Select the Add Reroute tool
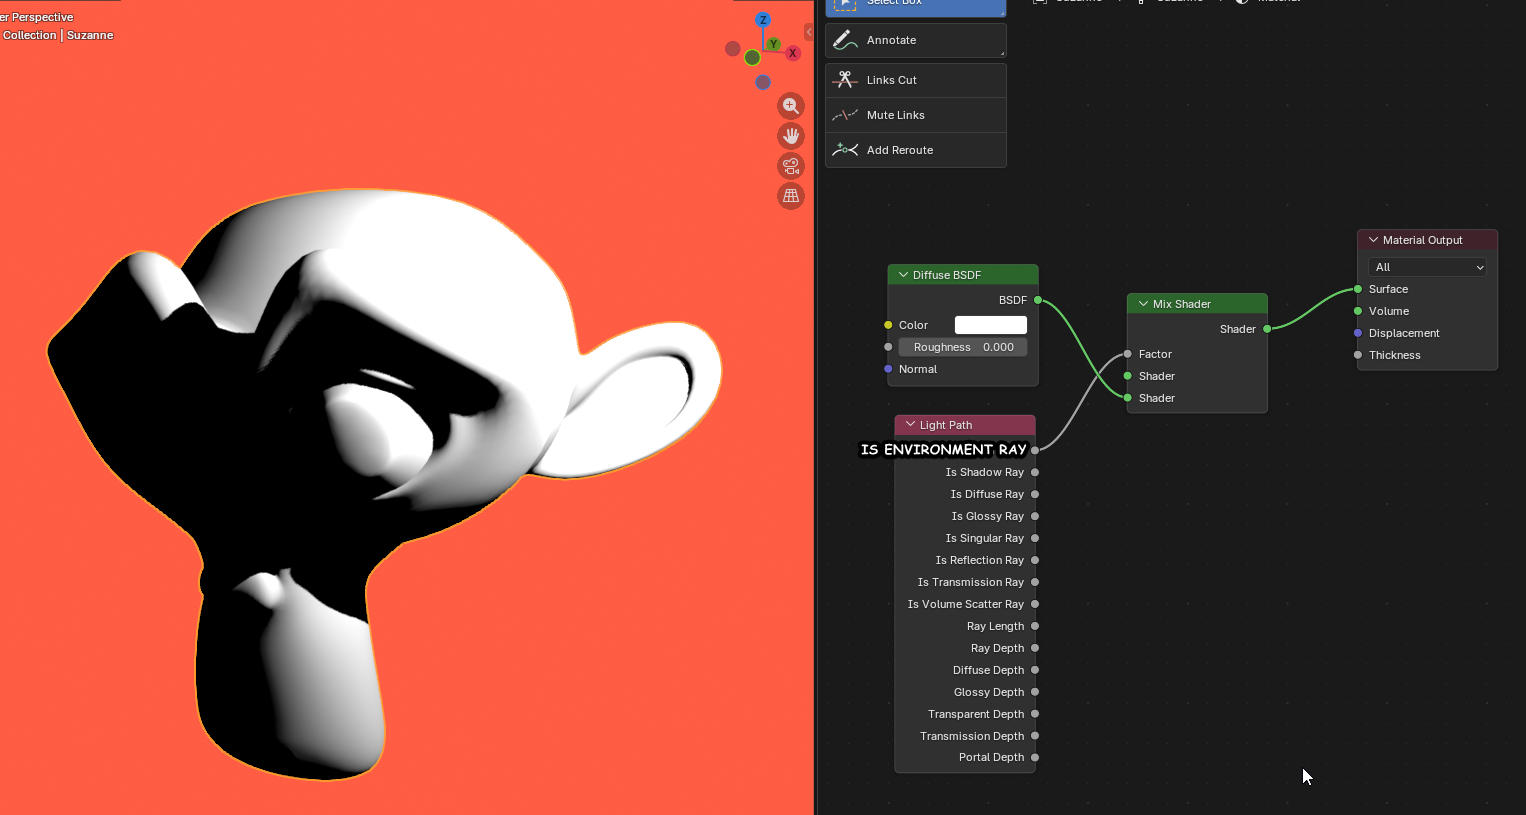Screen dimensions: 1526x815 pyautogui.click(x=915, y=150)
